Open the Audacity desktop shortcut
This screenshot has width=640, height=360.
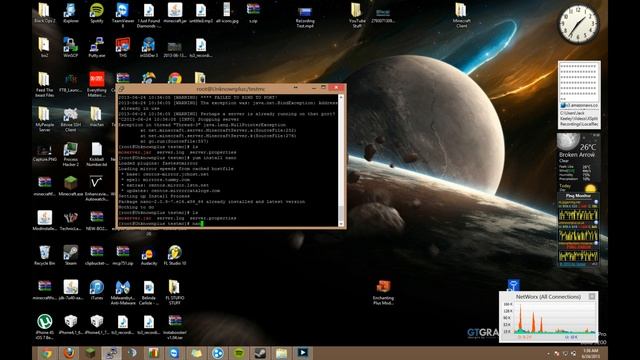[149, 256]
